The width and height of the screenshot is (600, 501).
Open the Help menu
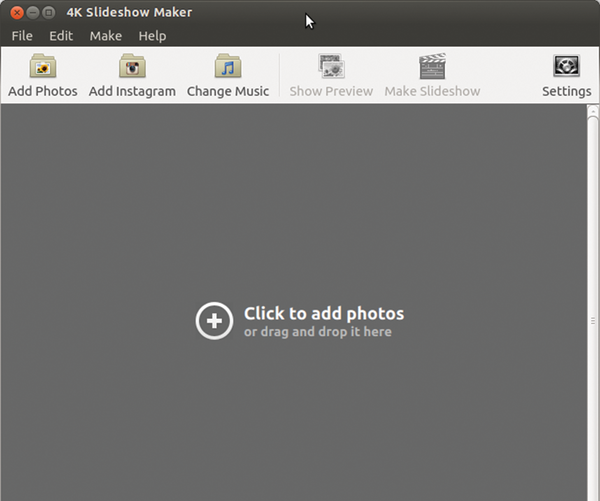coord(152,36)
